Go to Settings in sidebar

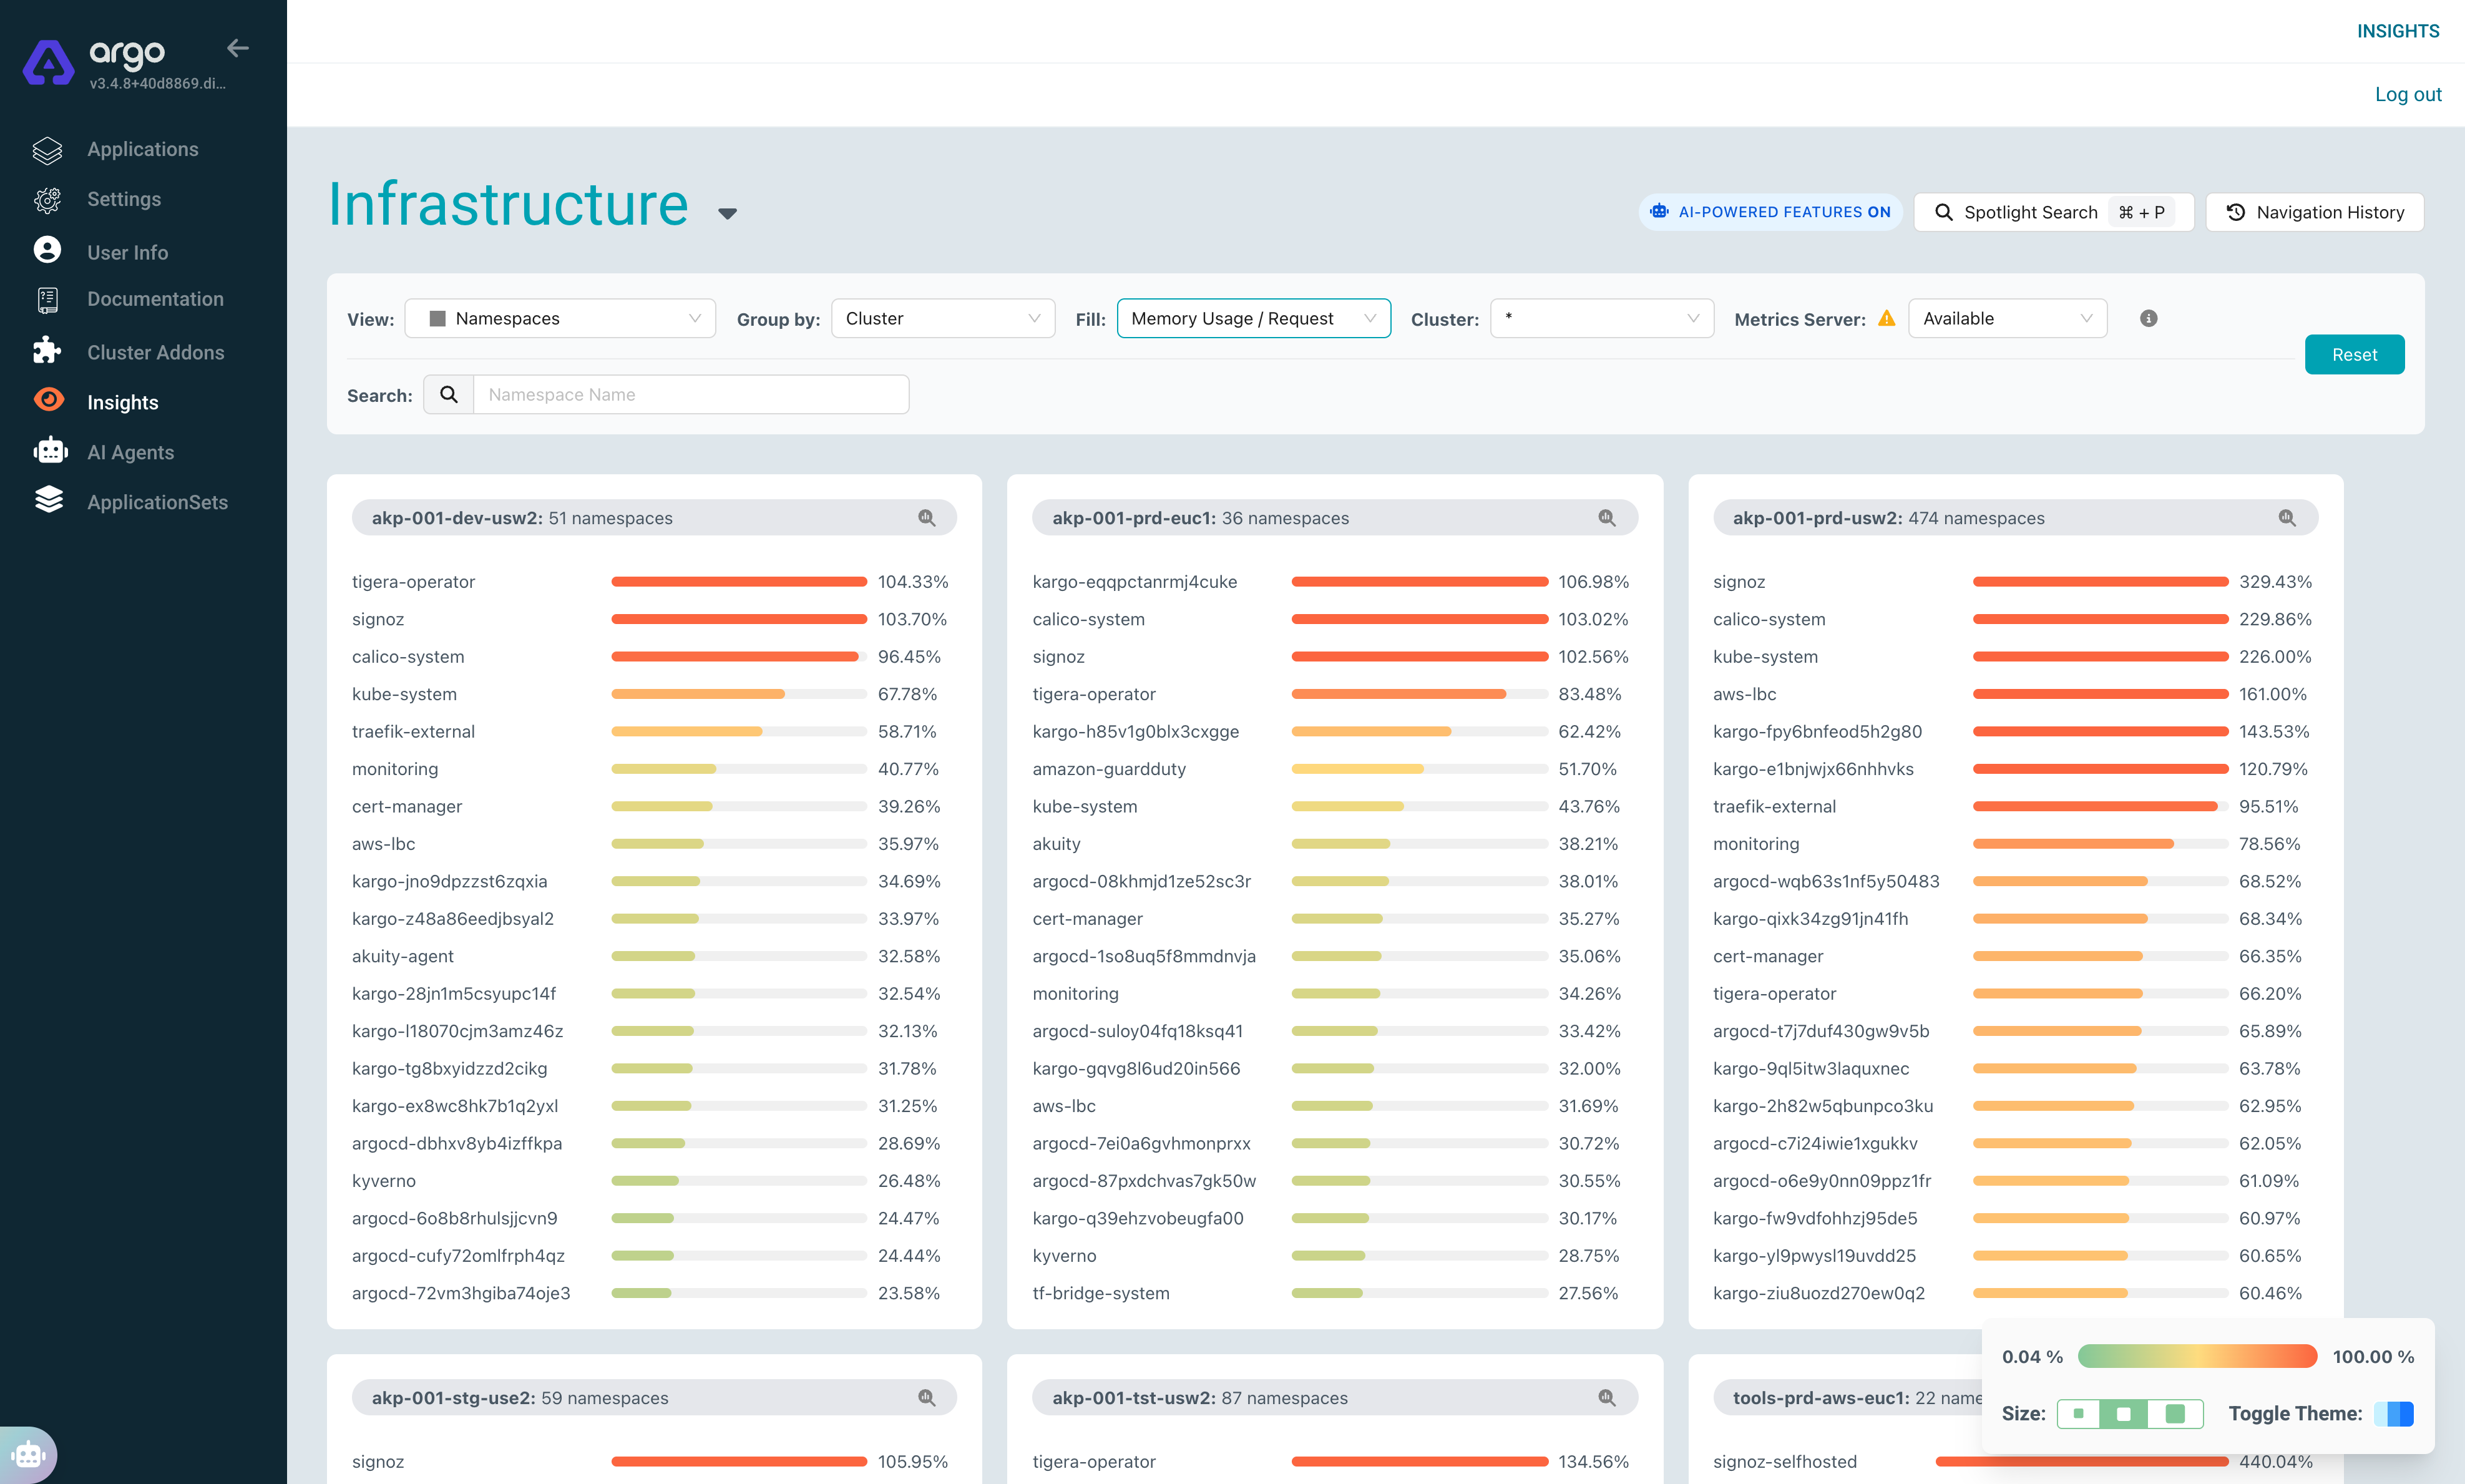pyautogui.click(x=124, y=200)
